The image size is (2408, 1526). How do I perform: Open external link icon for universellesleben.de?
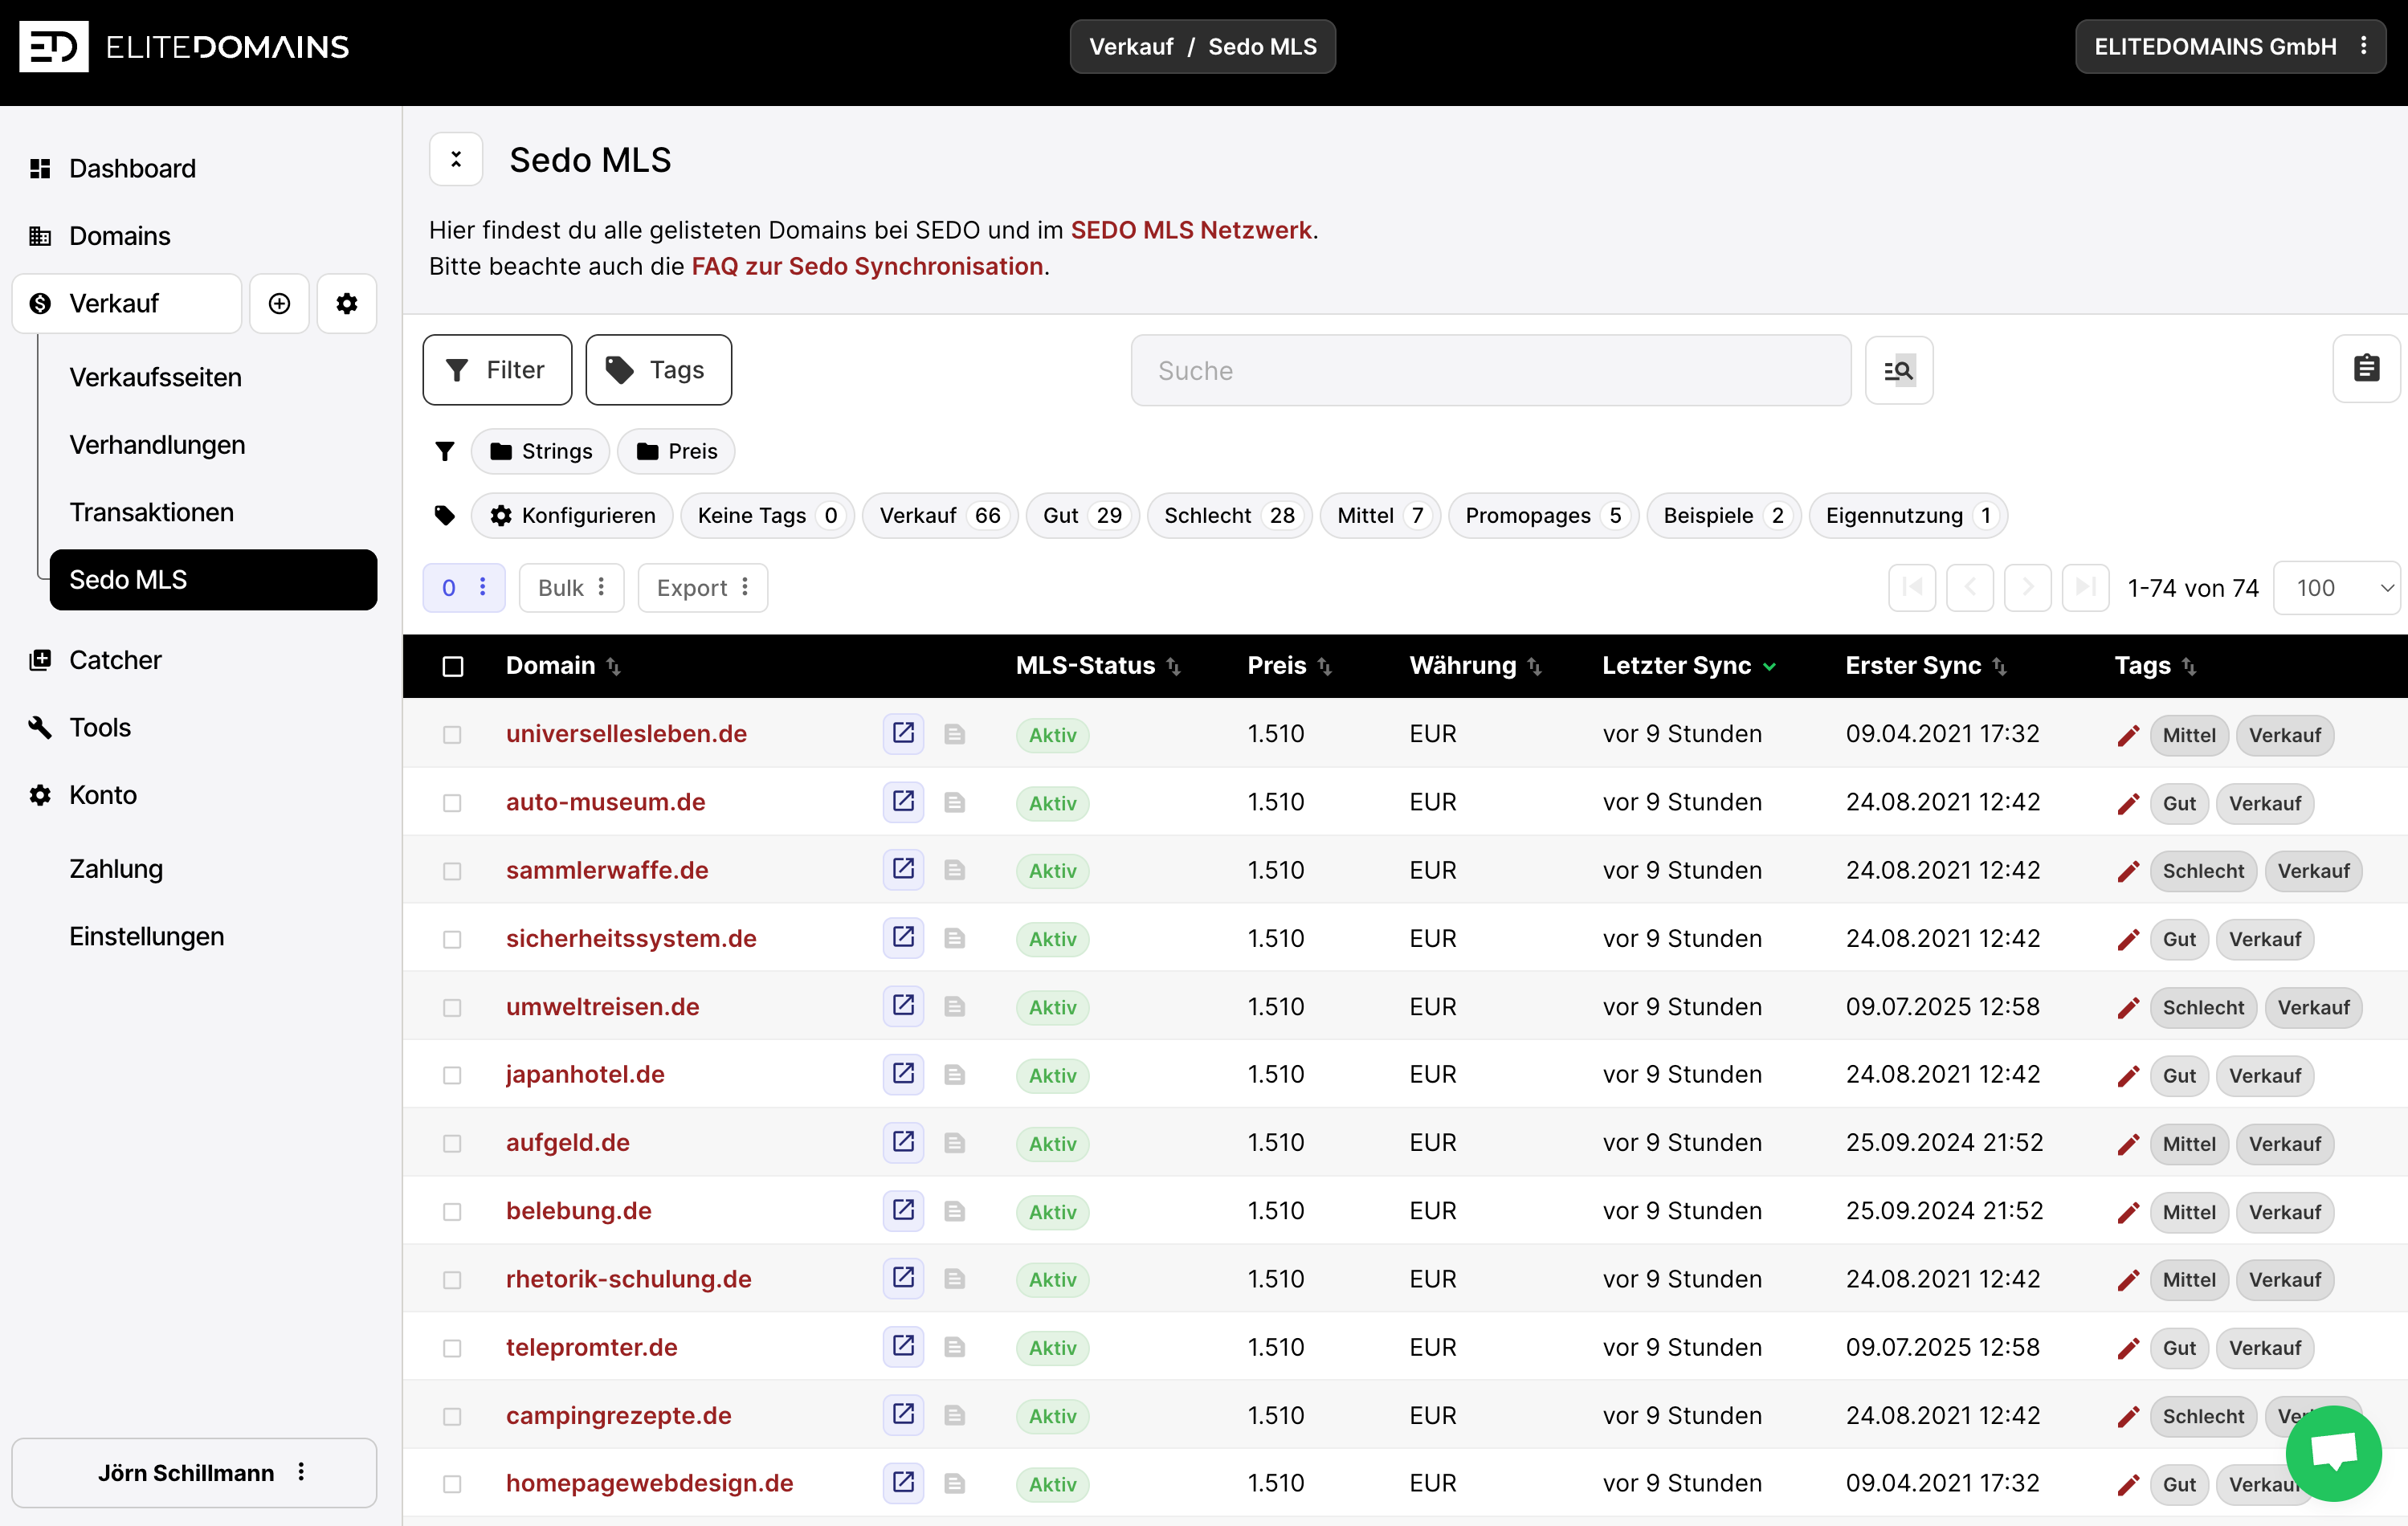point(903,733)
